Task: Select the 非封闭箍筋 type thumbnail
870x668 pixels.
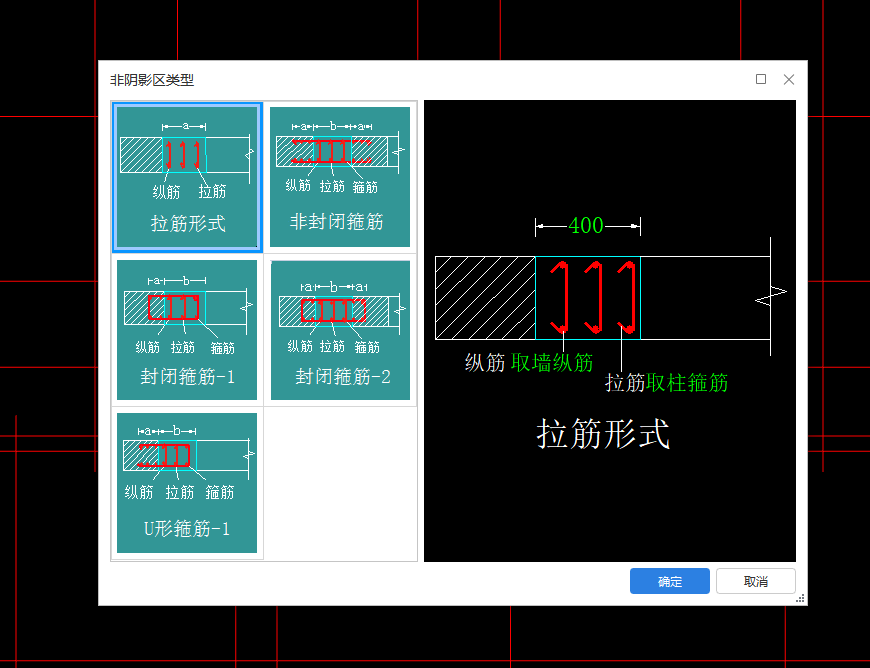Action: (x=340, y=177)
